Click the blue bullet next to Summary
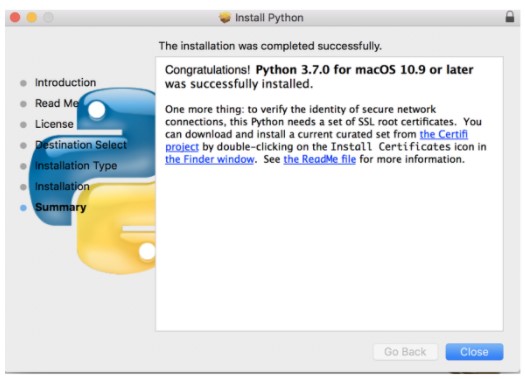525x379 pixels. click(x=23, y=208)
